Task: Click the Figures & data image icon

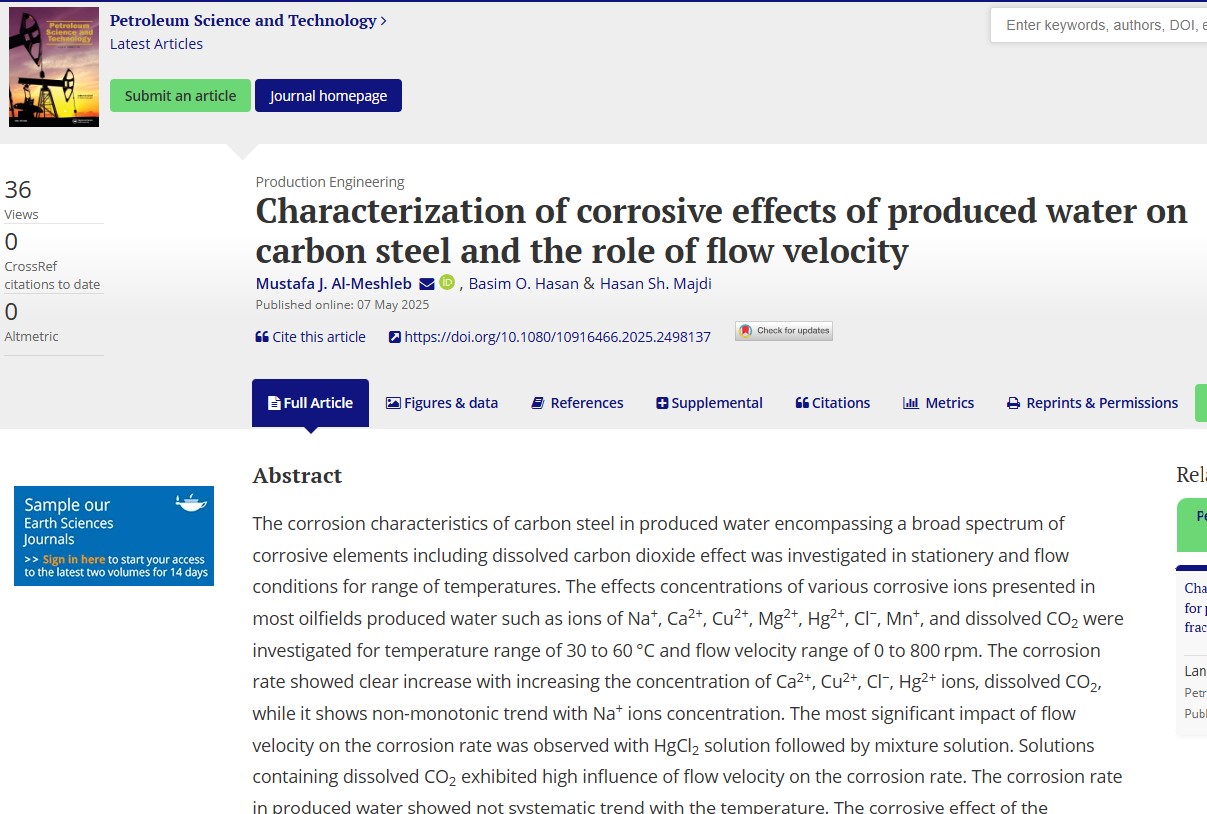Action: pos(393,403)
